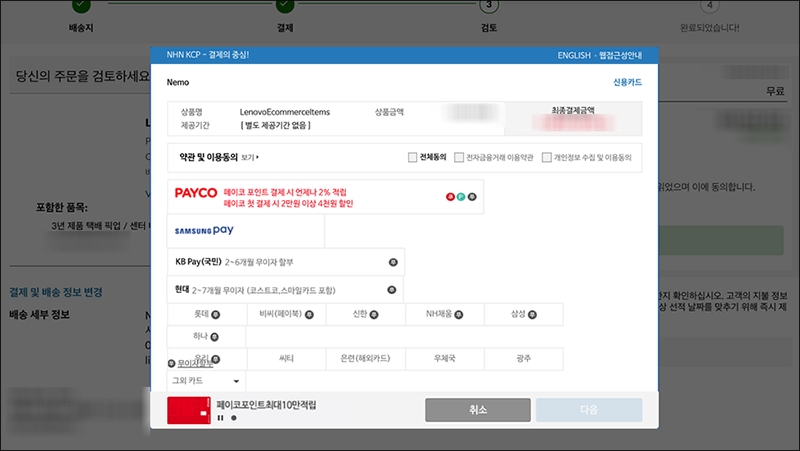The width and height of the screenshot is (800, 451).
Task: Select 은련(해외카드) card
Action: [365, 359]
